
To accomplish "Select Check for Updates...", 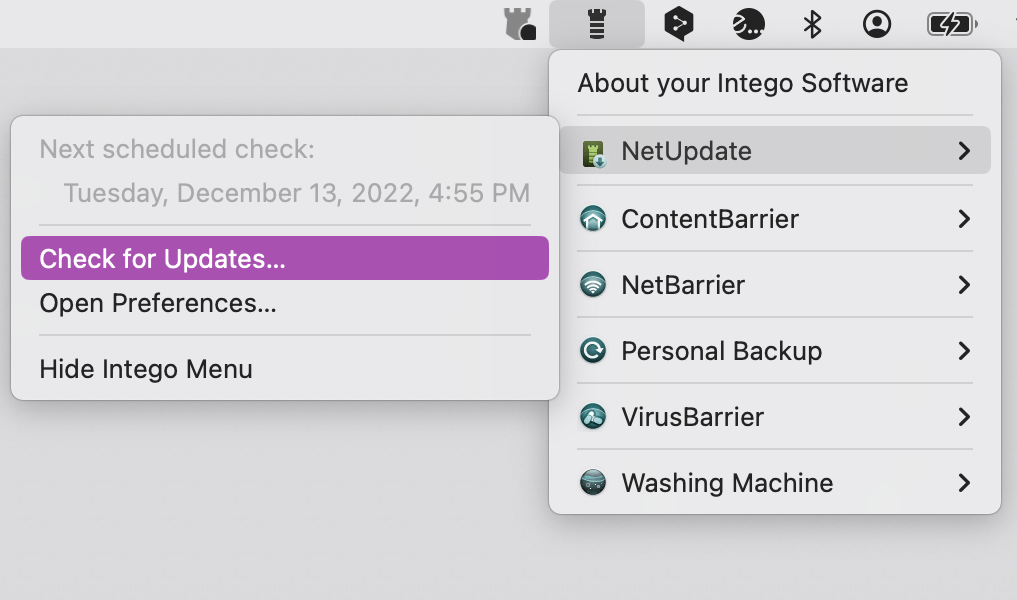I will pos(162,259).
